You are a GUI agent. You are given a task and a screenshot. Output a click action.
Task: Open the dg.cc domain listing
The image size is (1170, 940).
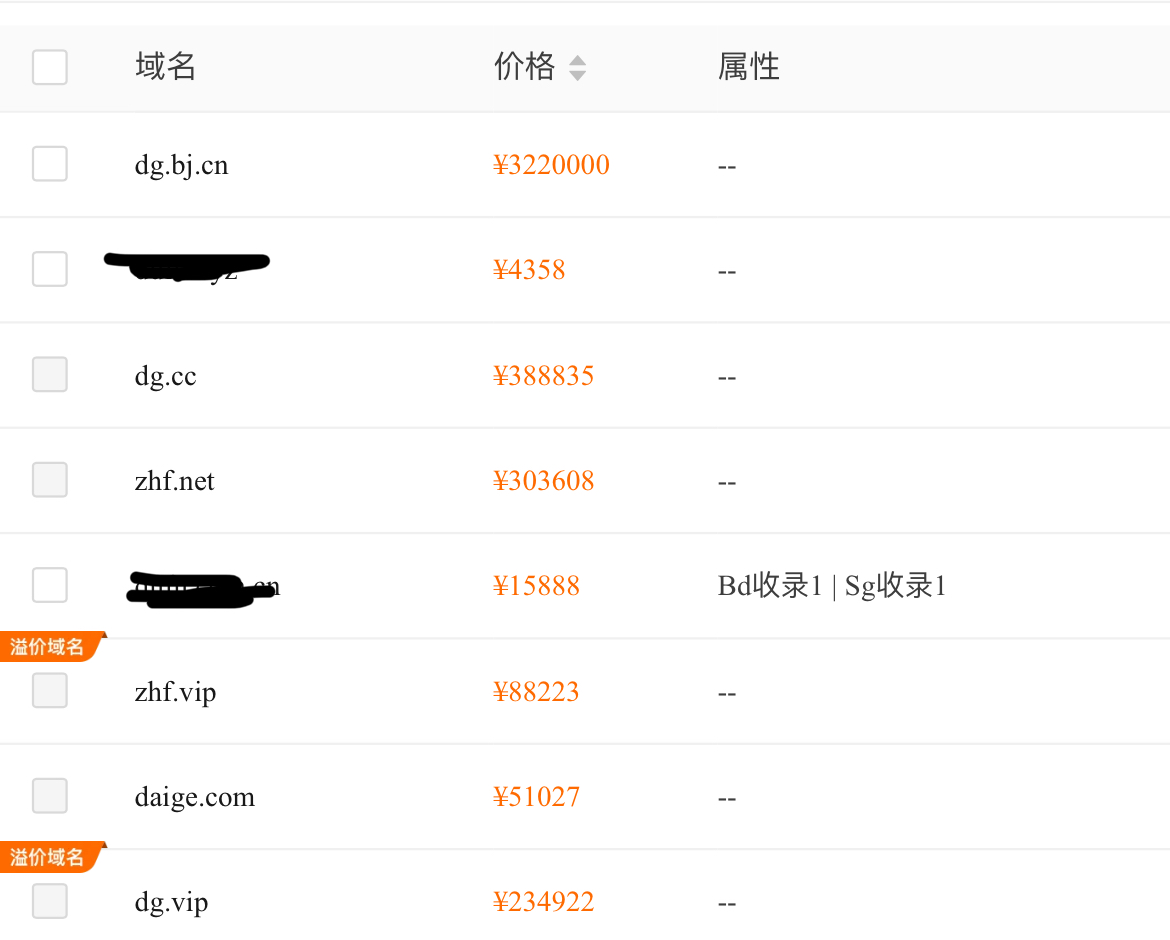click(165, 376)
